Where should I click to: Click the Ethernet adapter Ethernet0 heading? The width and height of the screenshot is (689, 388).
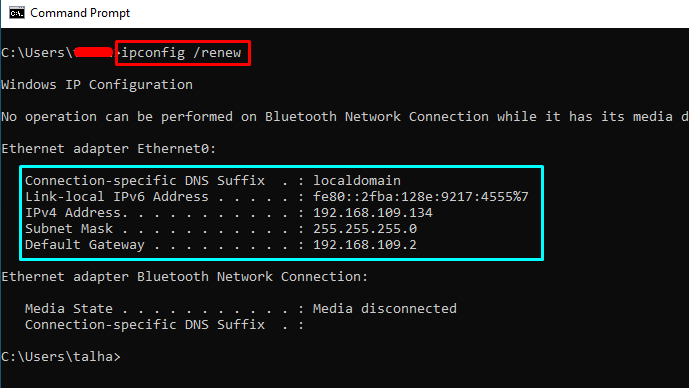[109, 149]
